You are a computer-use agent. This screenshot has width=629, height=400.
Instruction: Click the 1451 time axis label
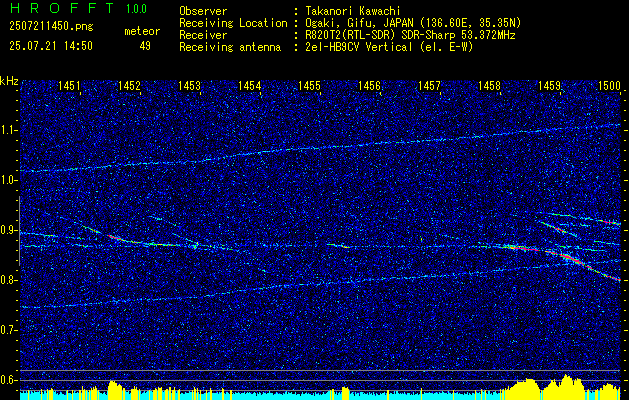coord(69,85)
